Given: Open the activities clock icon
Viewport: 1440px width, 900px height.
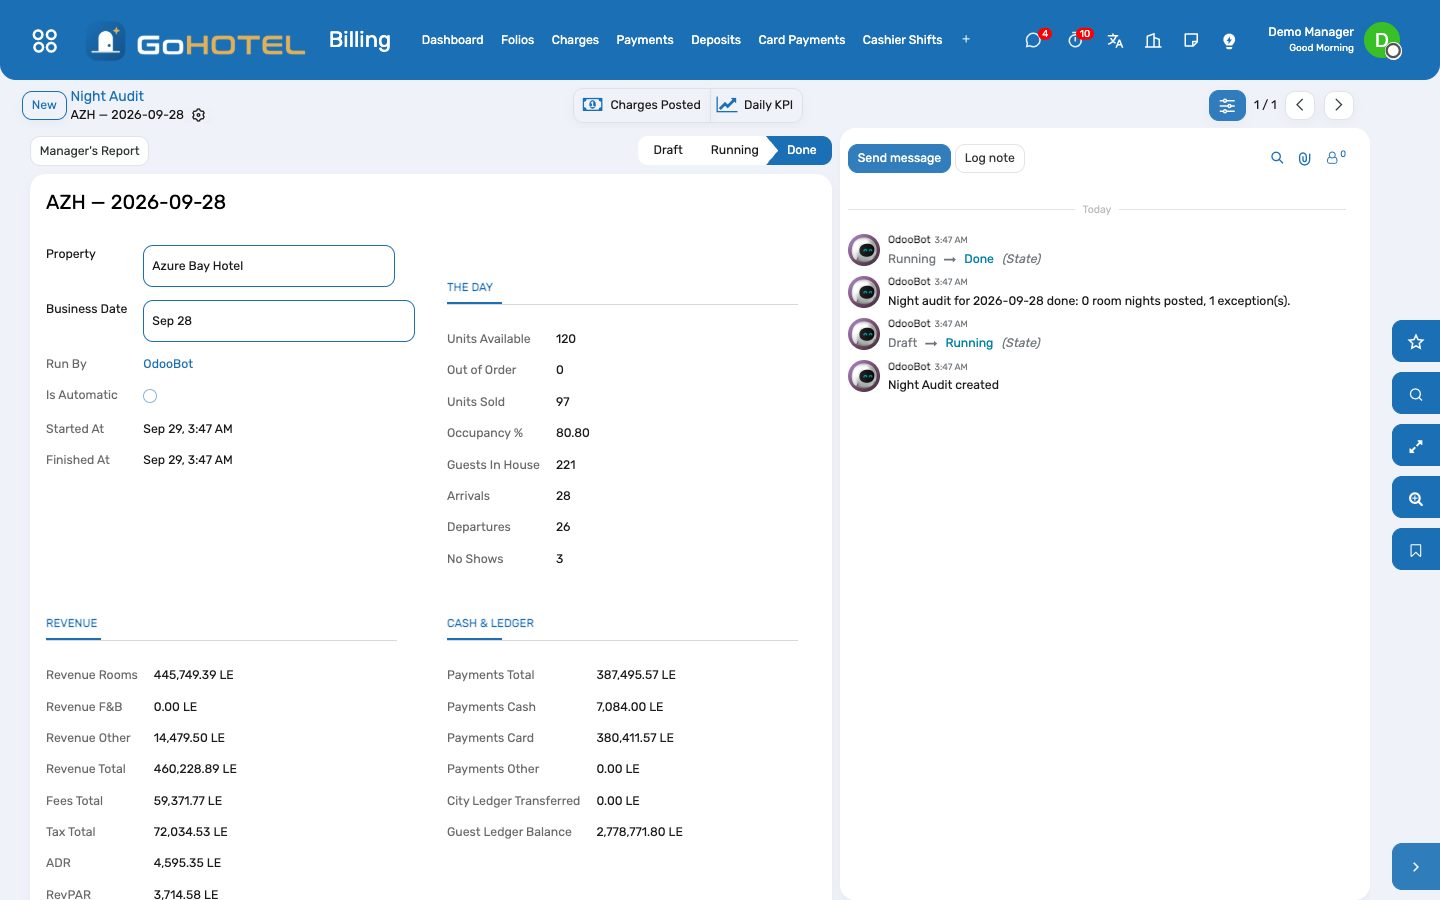Looking at the screenshot, I should [x=1075, y=40].
